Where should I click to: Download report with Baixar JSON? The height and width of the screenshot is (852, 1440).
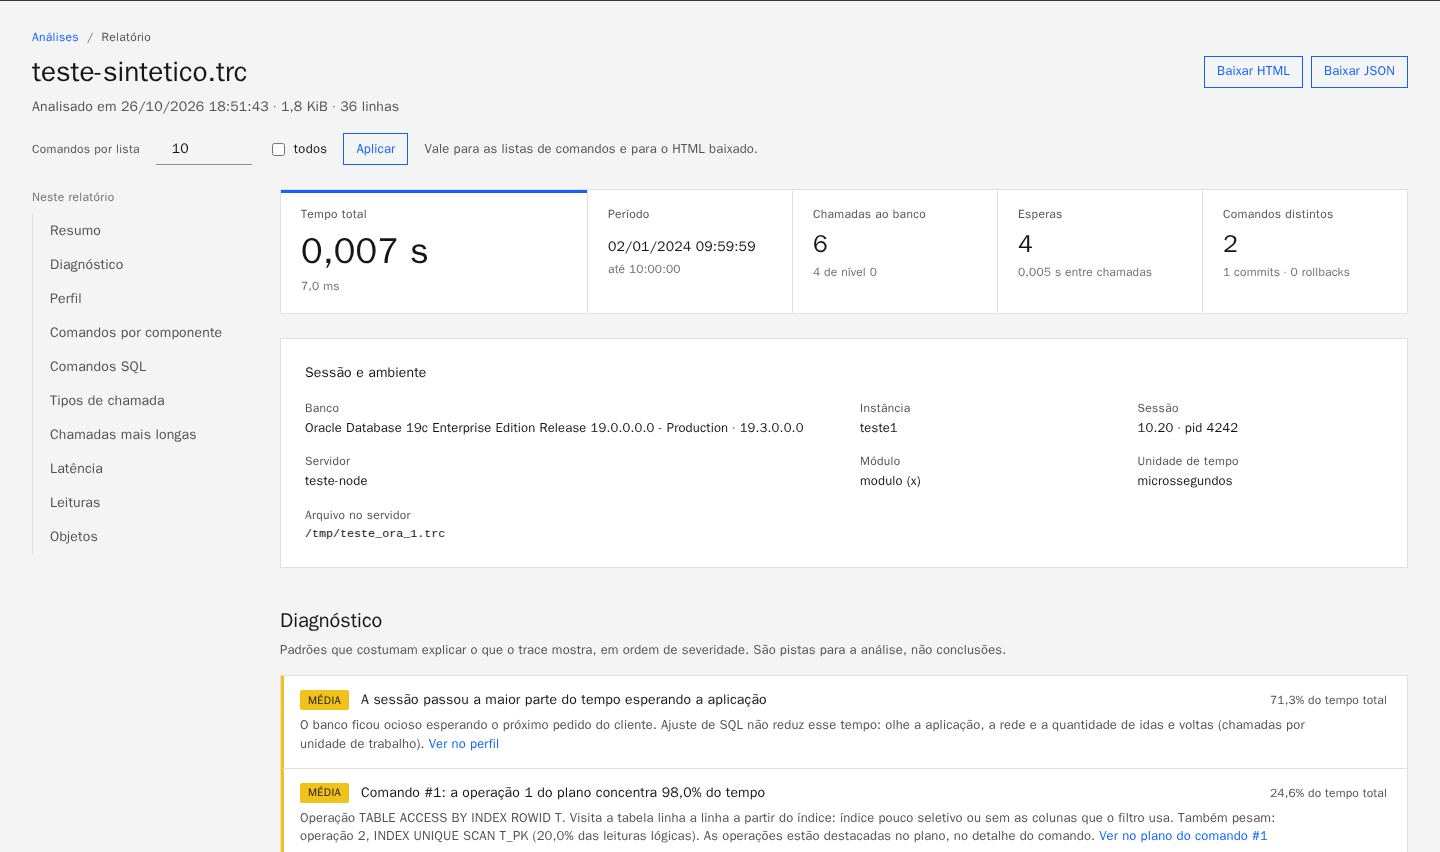[x=1359, y=72]
